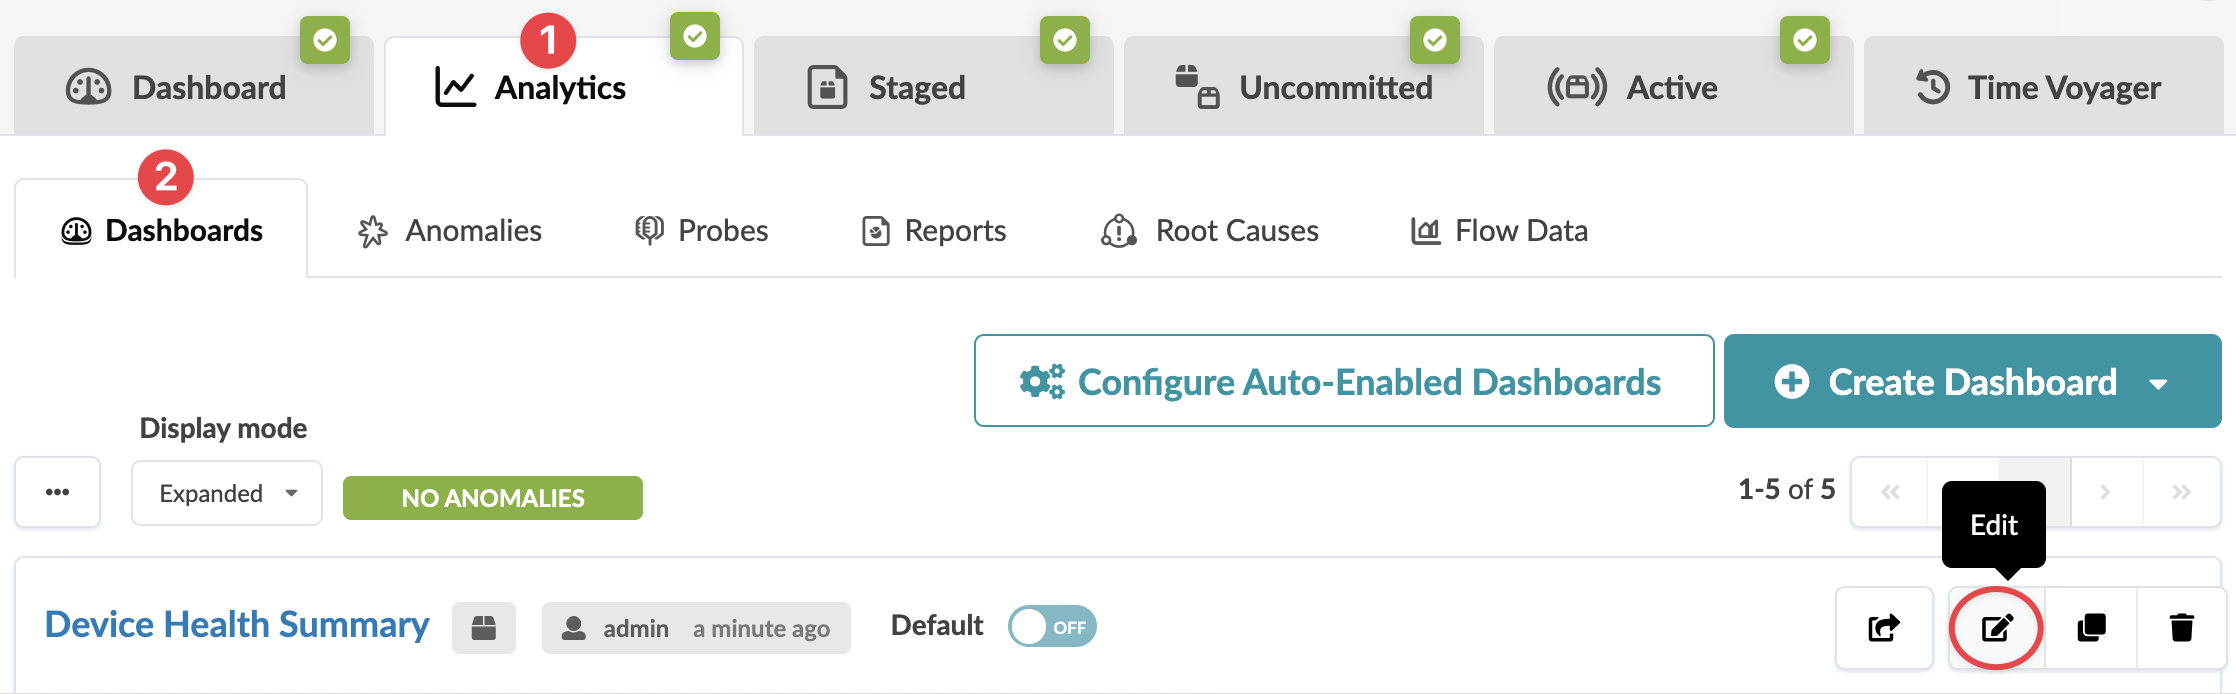Click the duplicate dashboard copy icon

2091,628
